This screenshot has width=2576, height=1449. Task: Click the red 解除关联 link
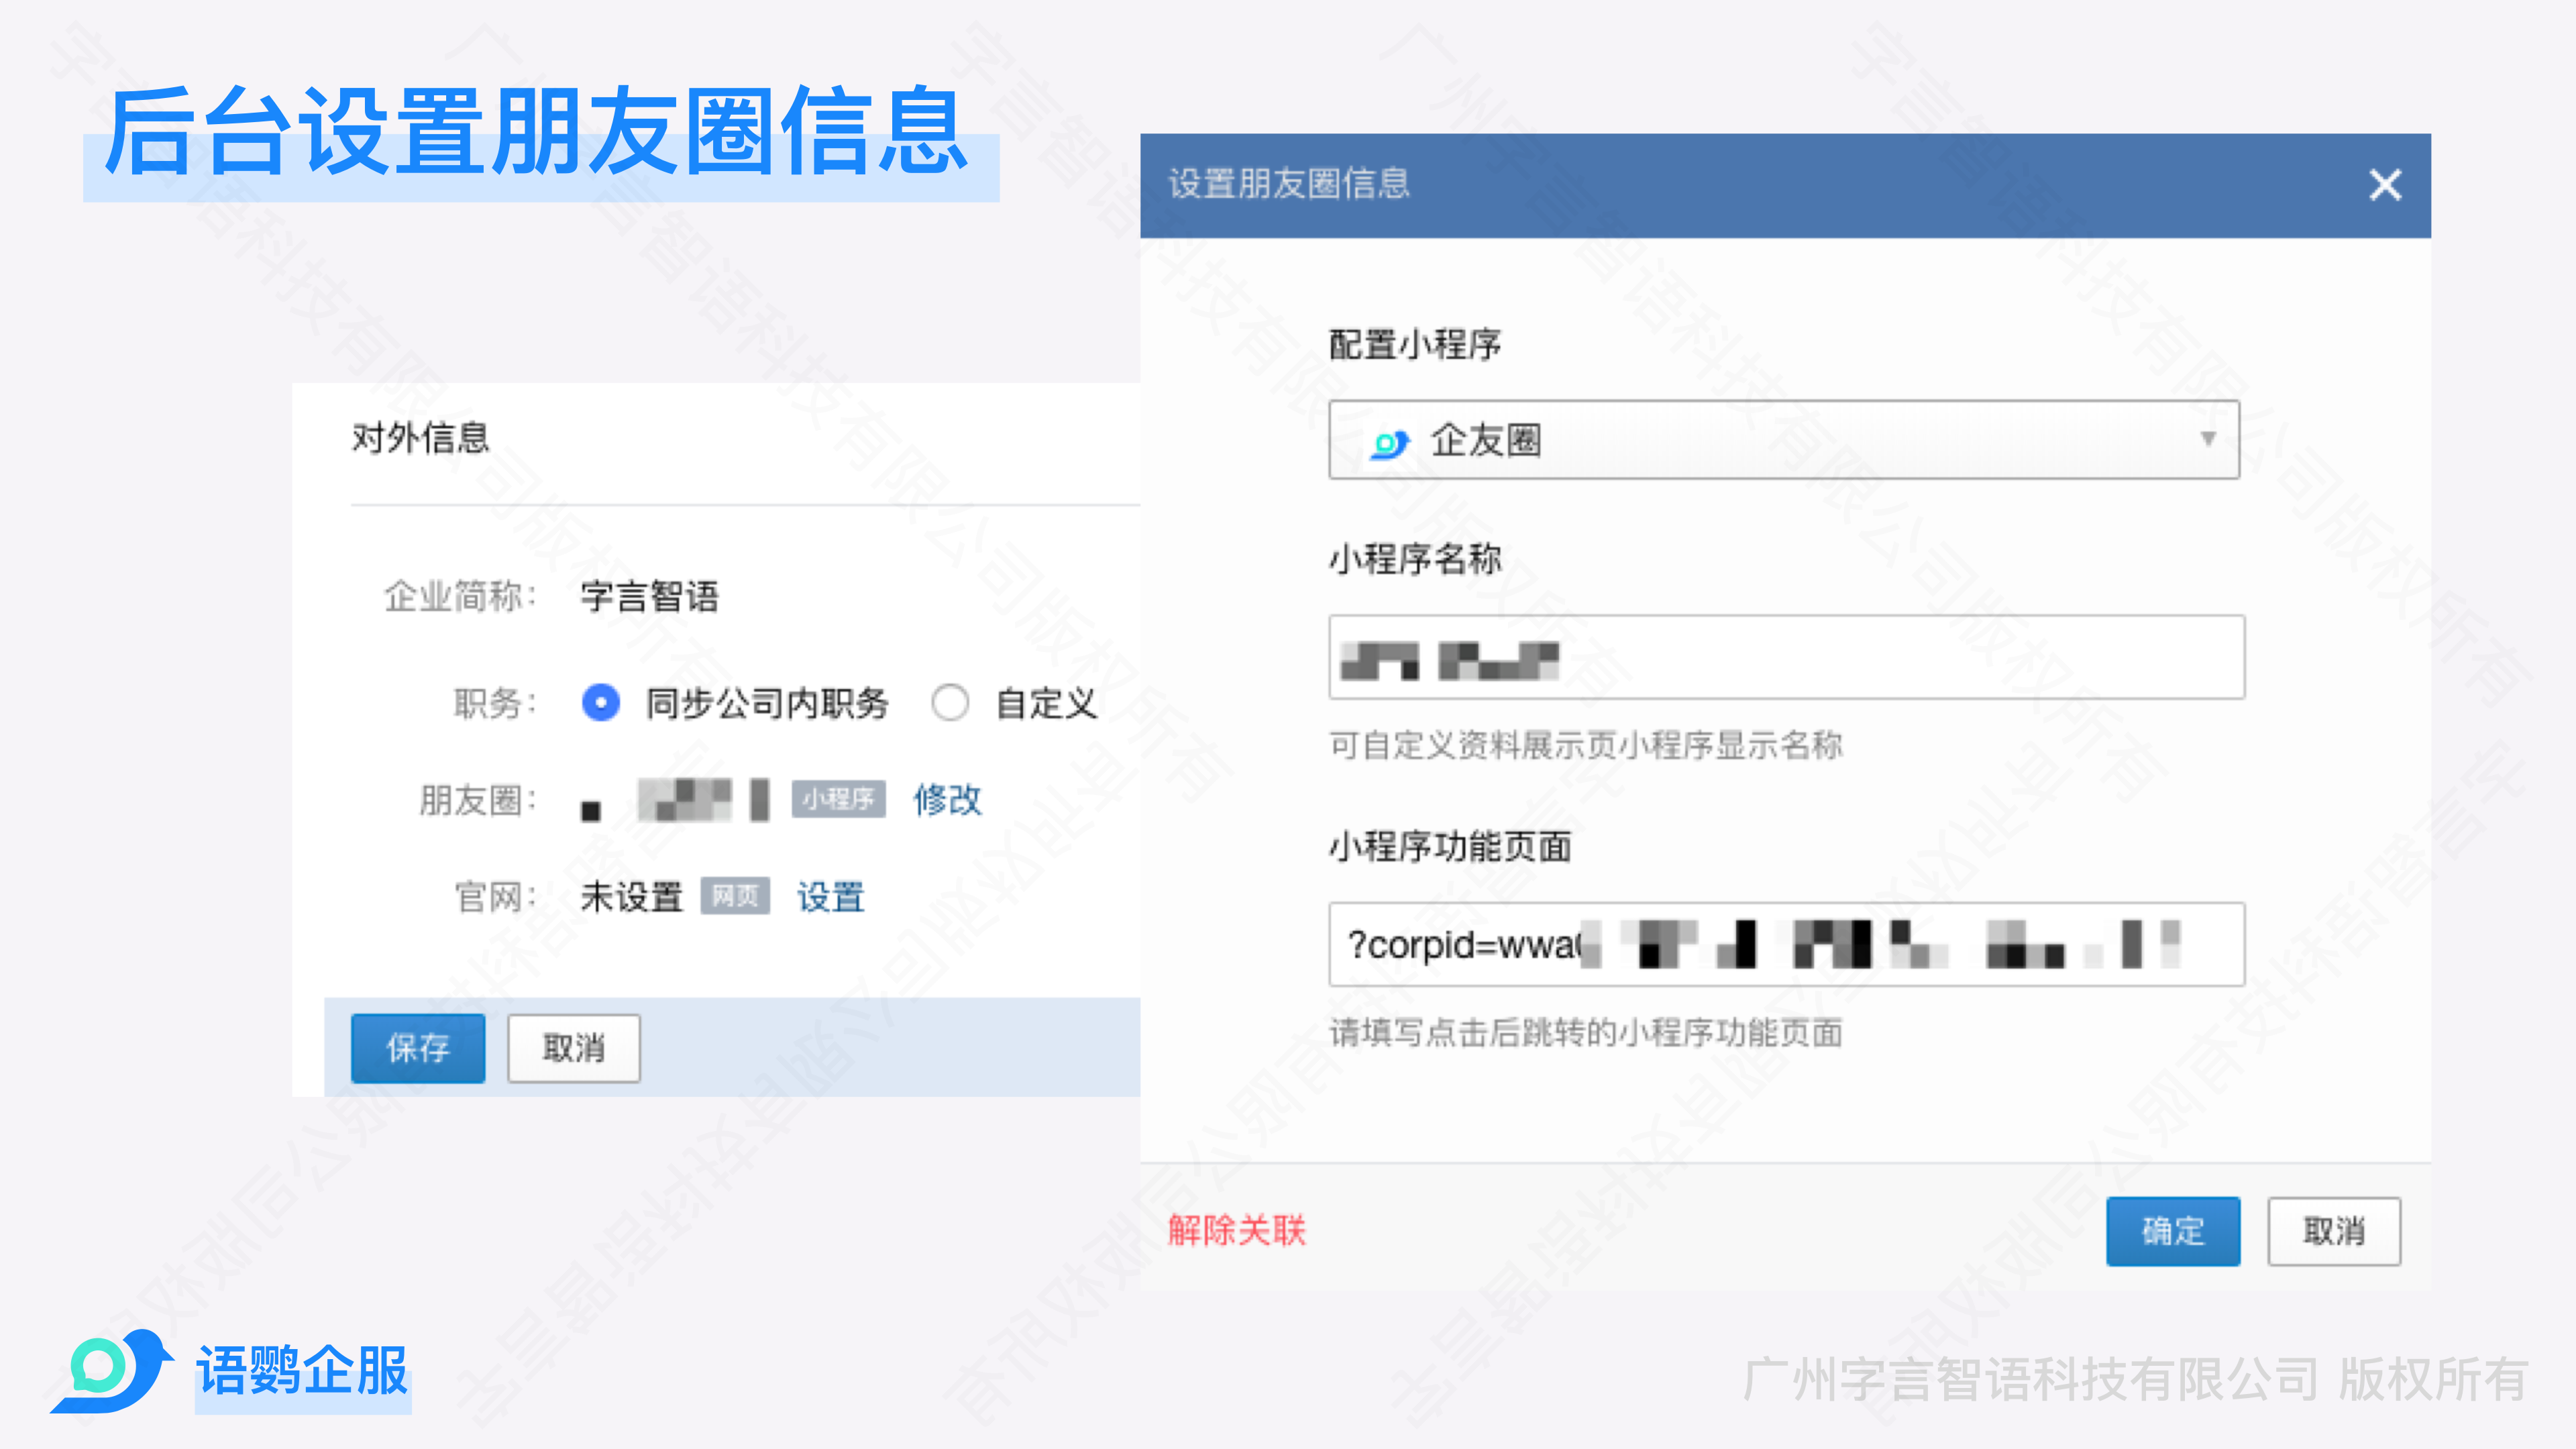[x=1237, y=1230]
